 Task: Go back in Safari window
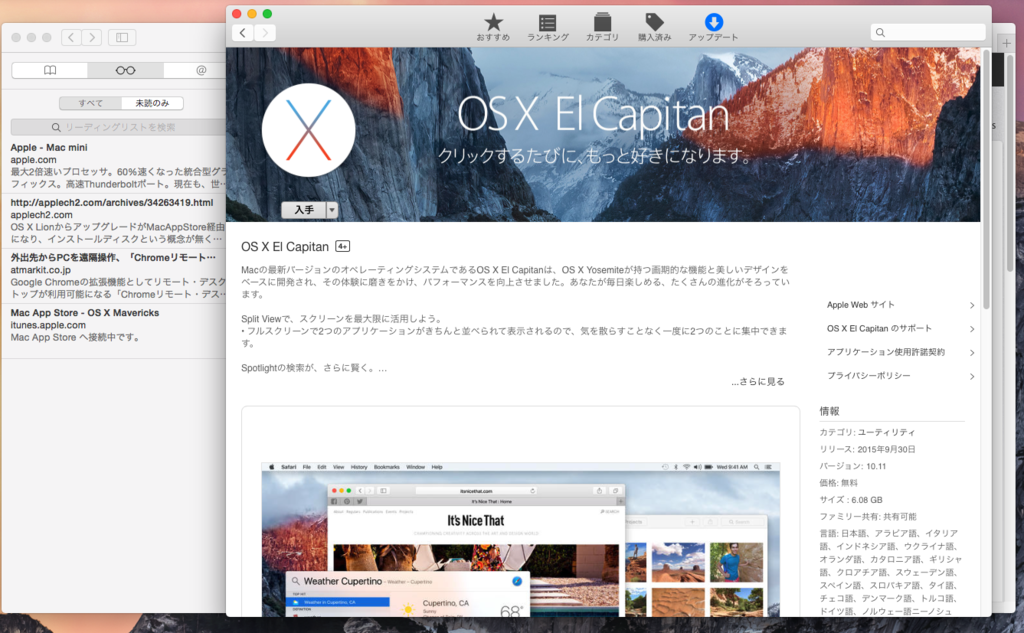pos(71,37)
